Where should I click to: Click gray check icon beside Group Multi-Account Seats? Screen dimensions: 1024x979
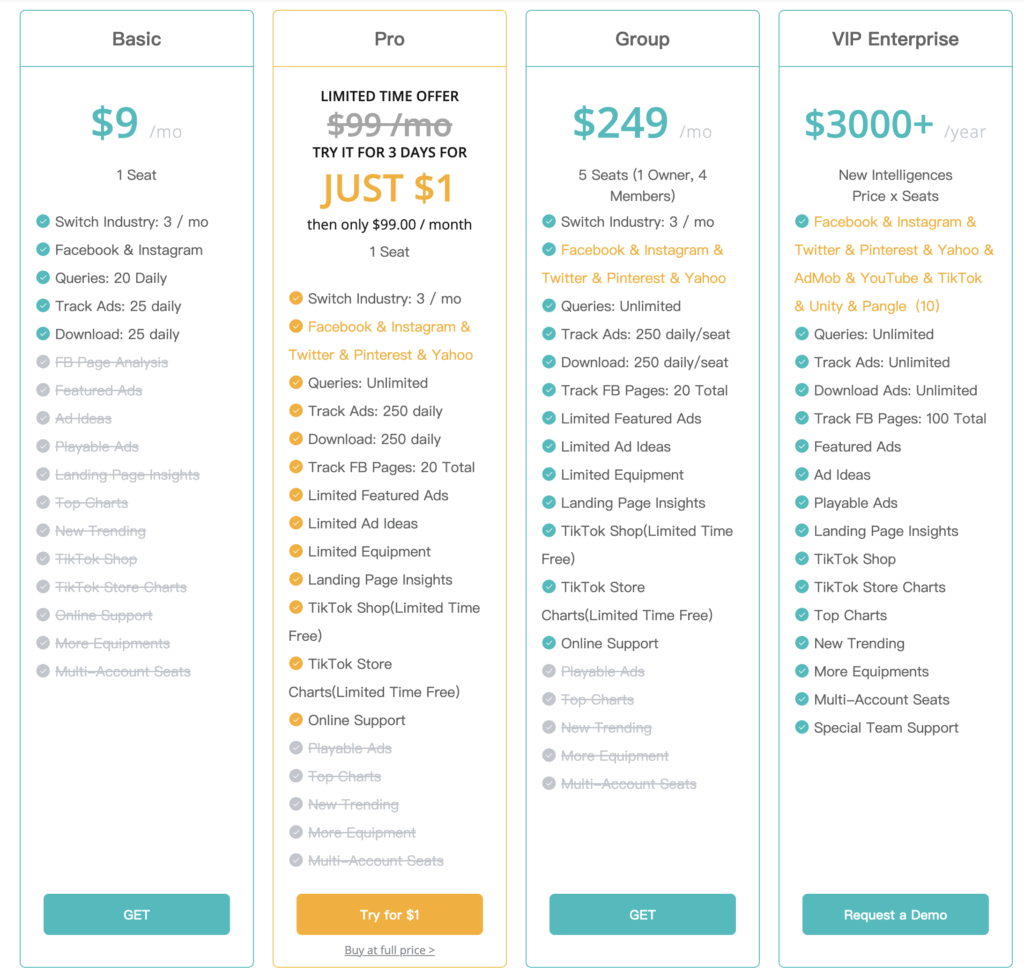(x=549, y=783)
